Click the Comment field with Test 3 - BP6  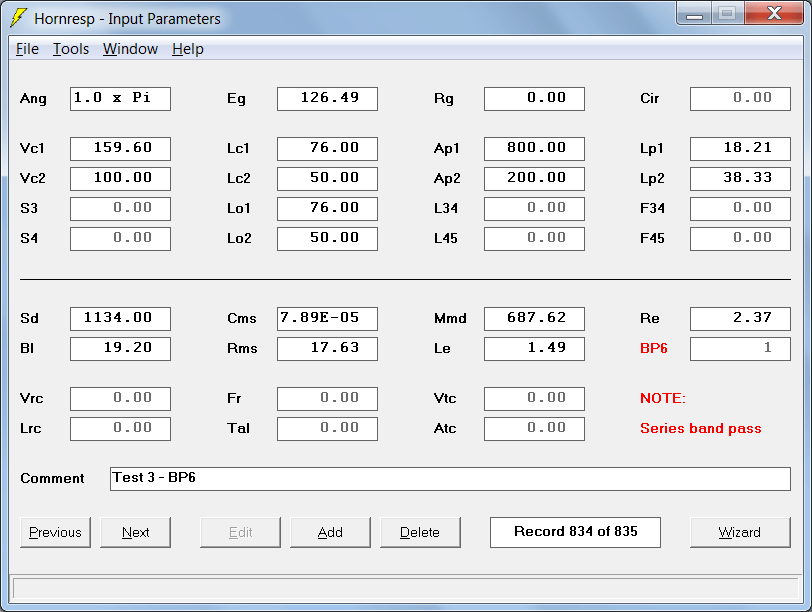coord(451,479)
